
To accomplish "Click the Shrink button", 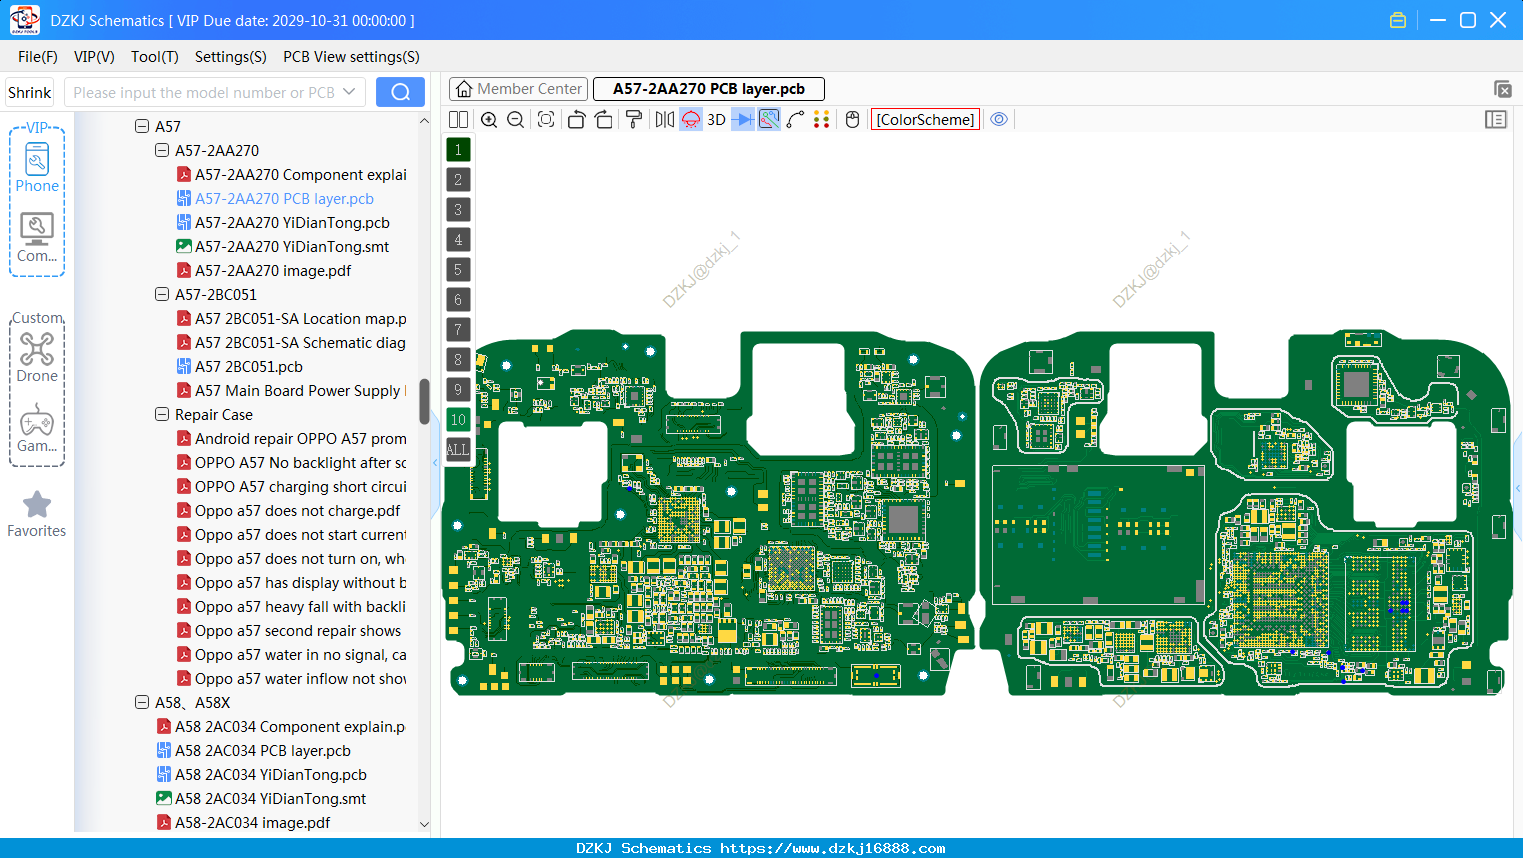I will click(29, 92).
